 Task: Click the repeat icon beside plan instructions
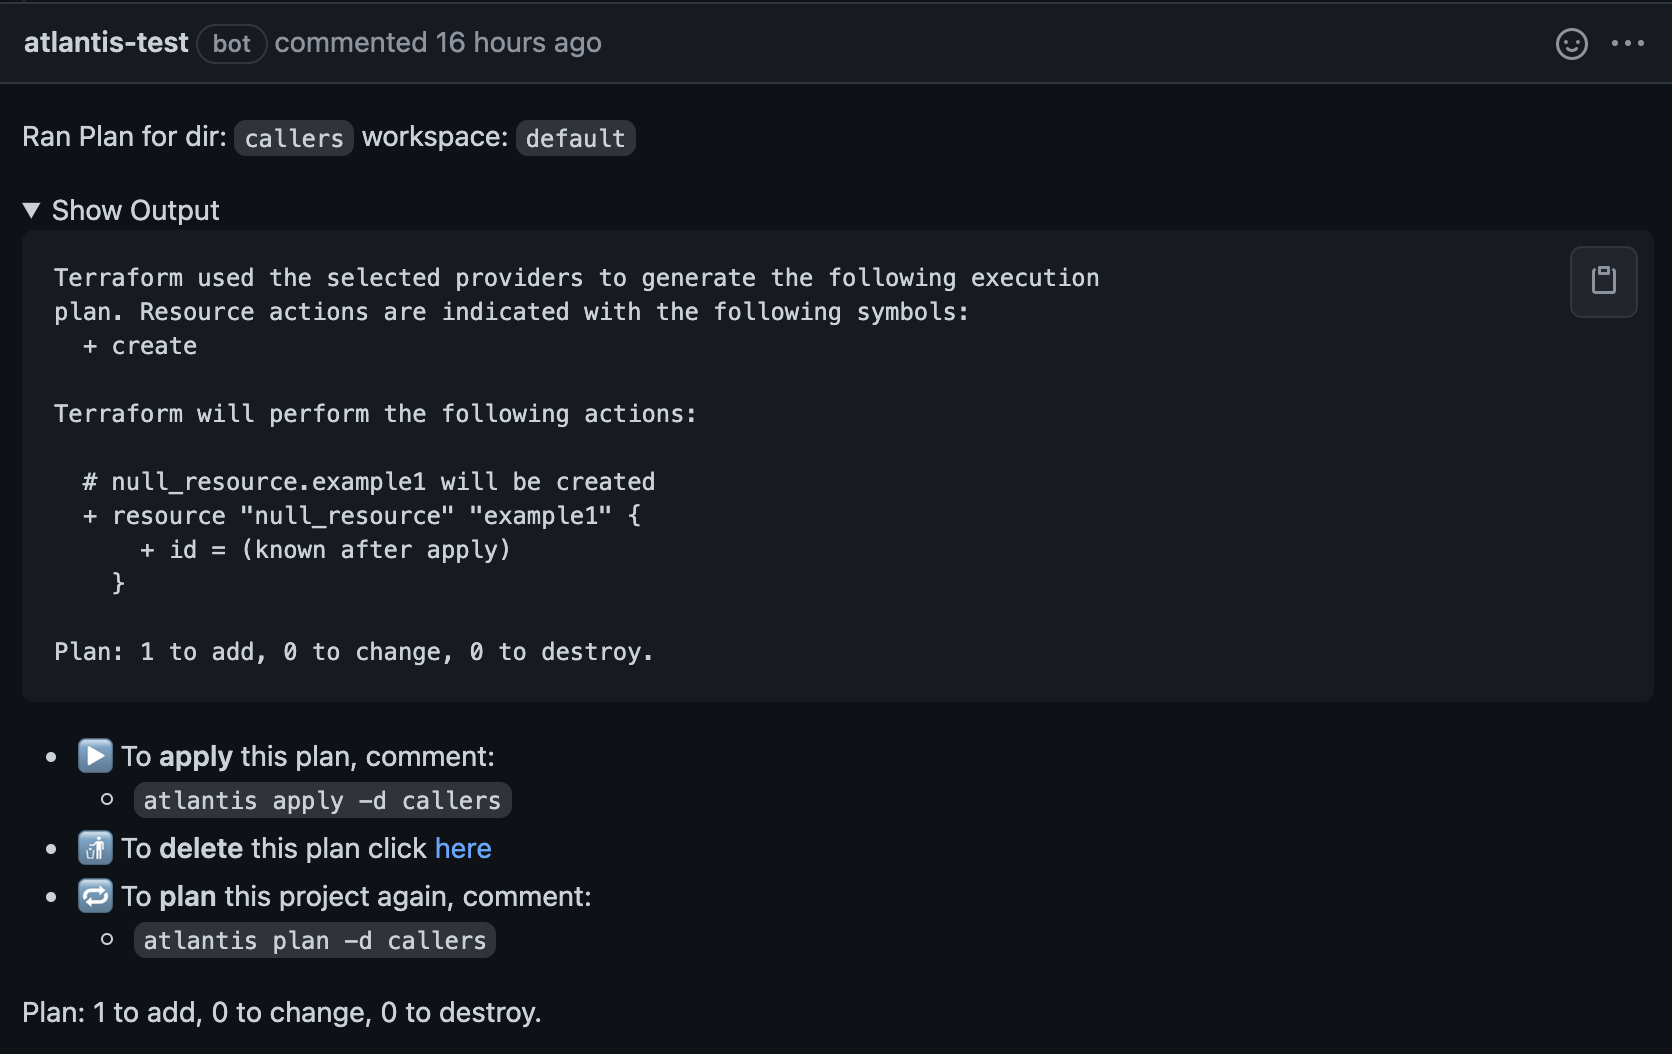pos(95,896)
